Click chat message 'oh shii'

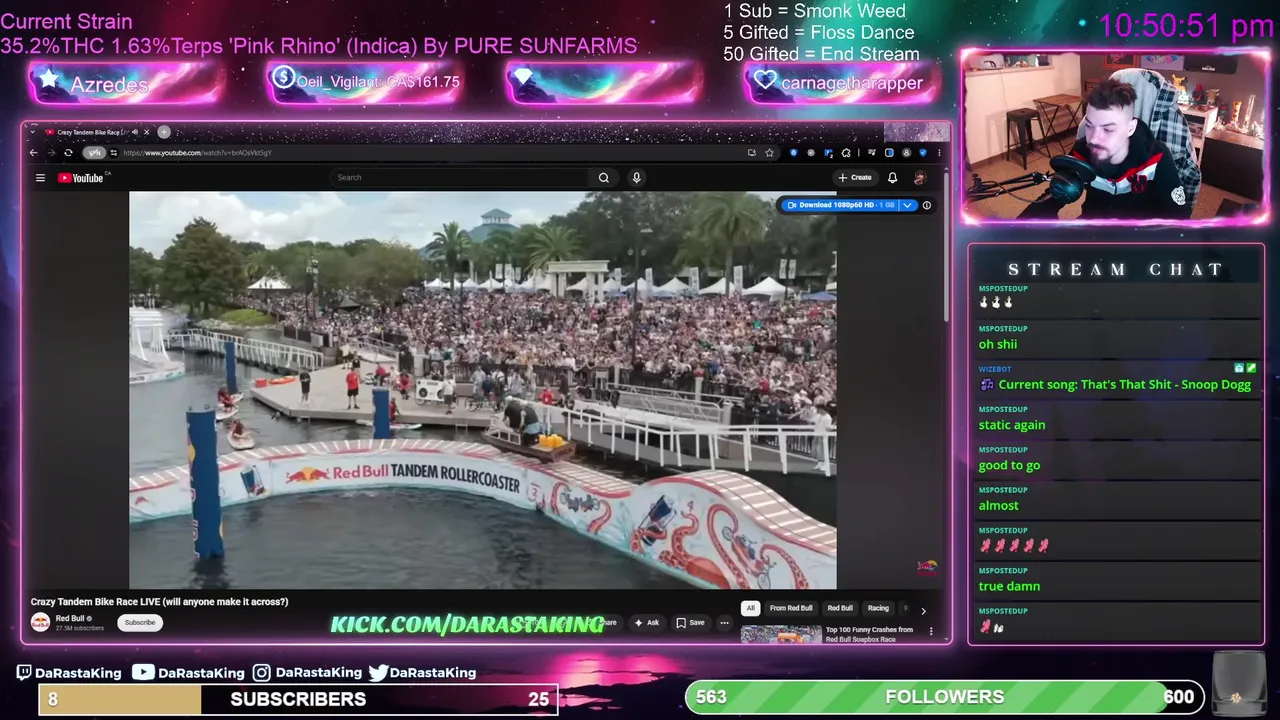click(x=998, y=344)
